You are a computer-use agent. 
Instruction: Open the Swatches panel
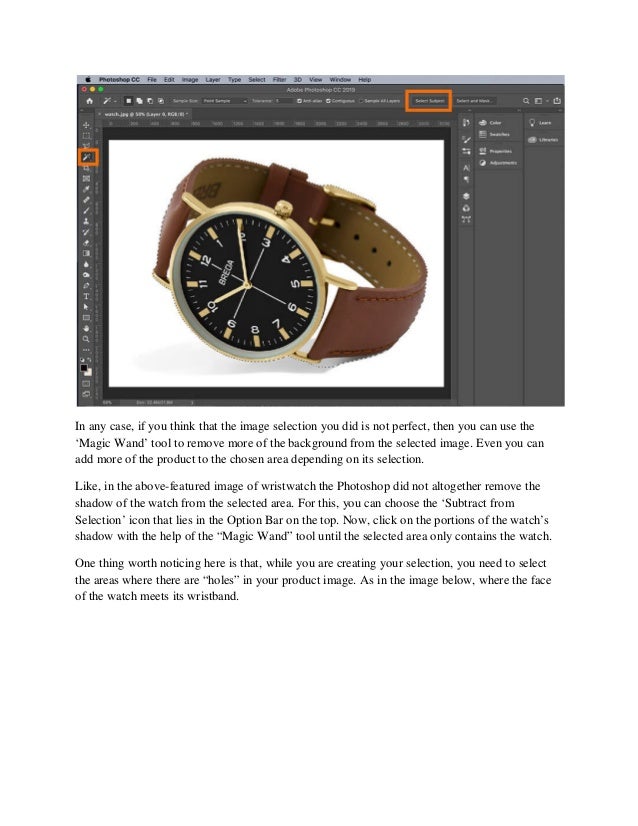click(x=494, y=134)
